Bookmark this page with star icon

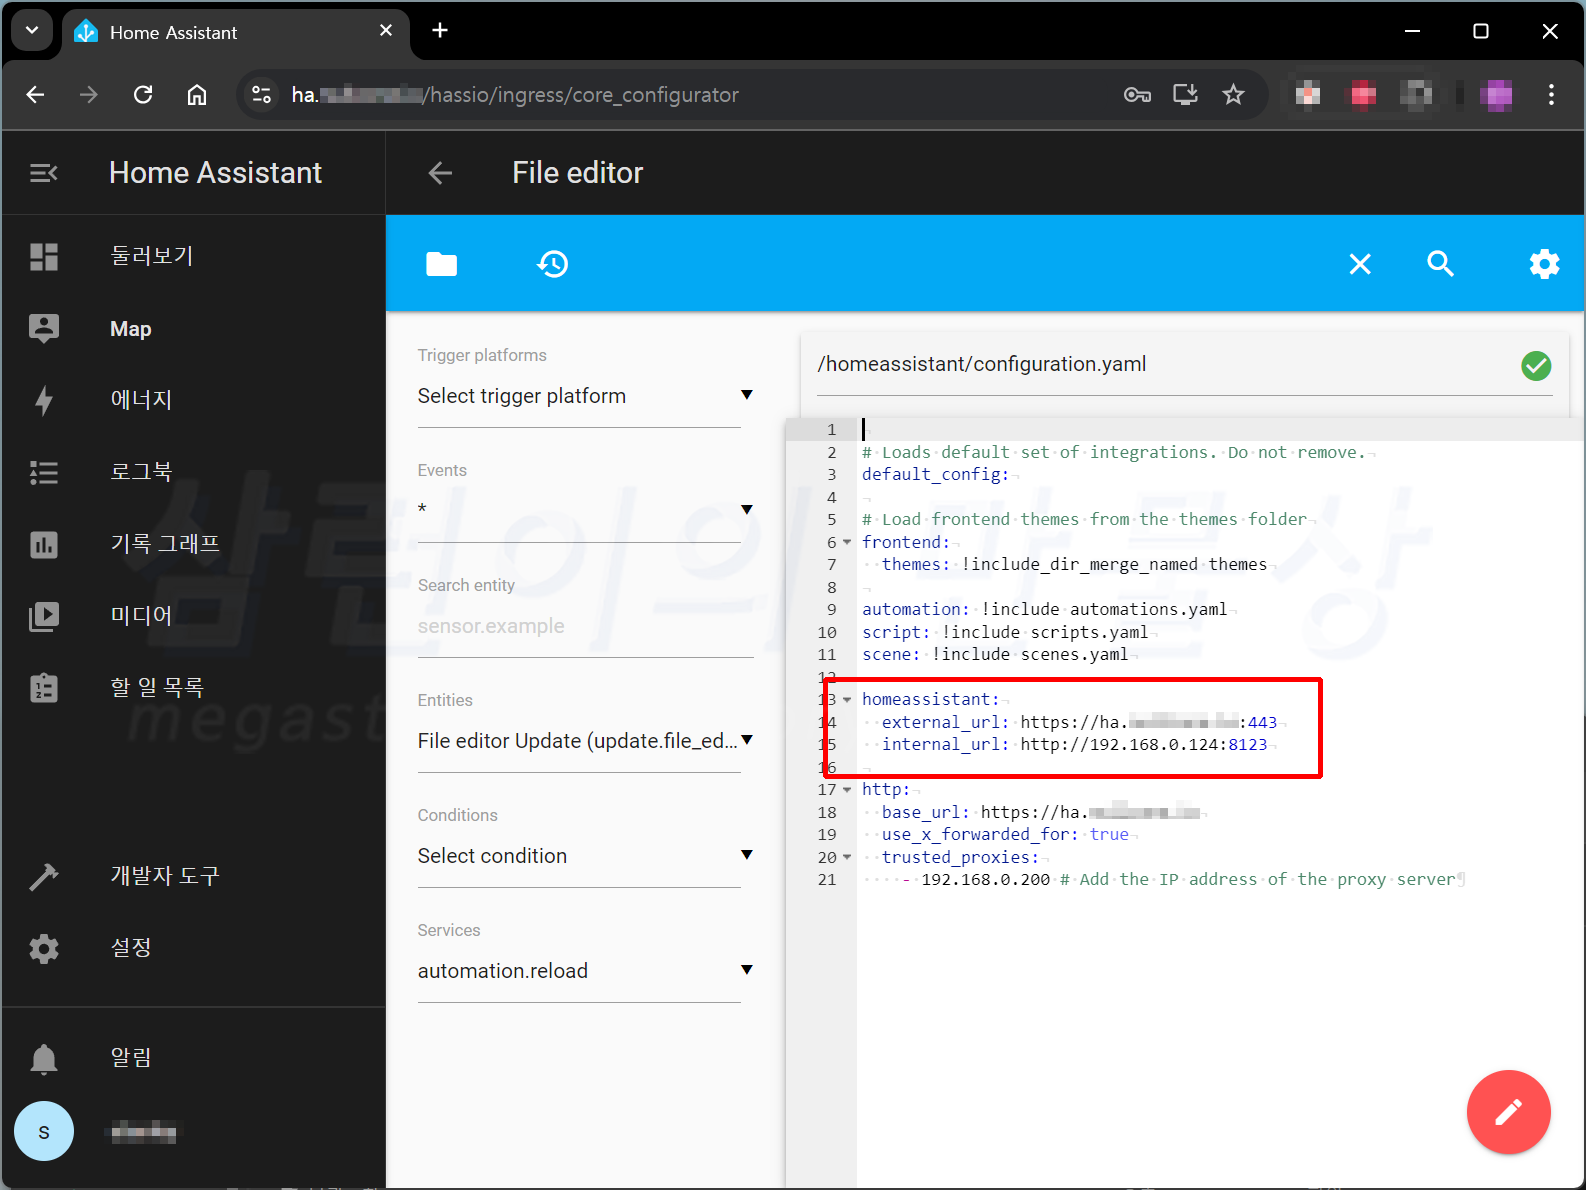coord(1233,95)
